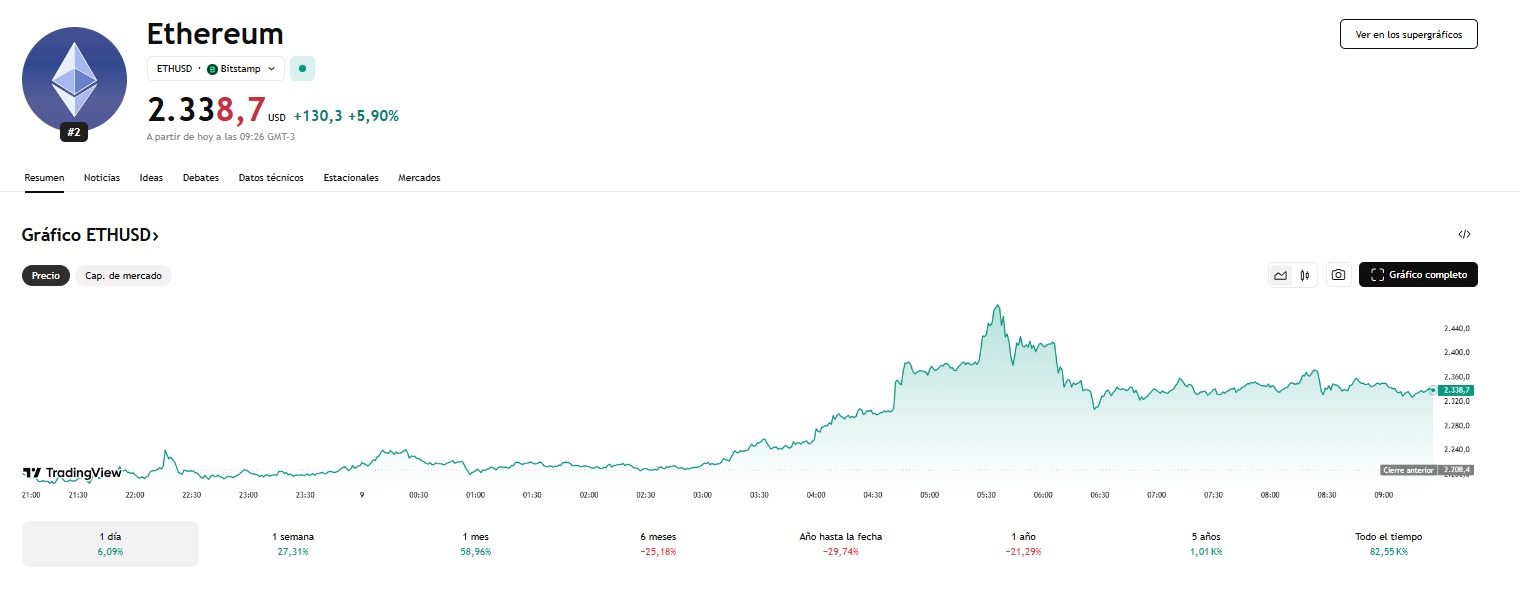Choose the 1 mes time range
Image resolution: width=1520 pixels, height=589 pixels.
[x=476, y=543]
